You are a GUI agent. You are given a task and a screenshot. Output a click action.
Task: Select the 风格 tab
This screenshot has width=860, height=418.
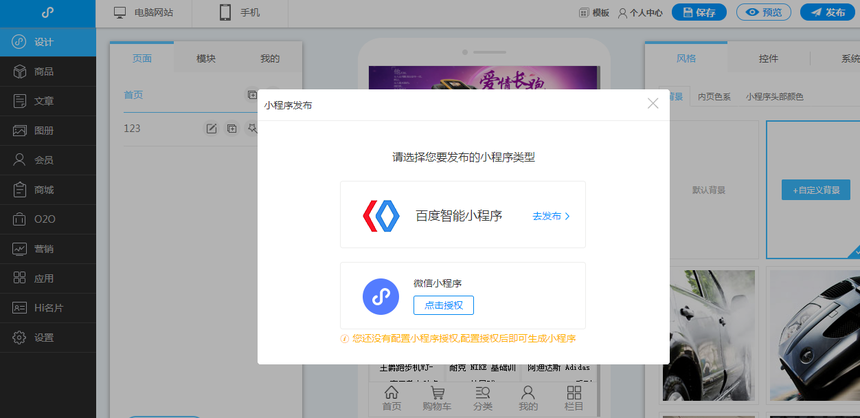tap(686, 58)
